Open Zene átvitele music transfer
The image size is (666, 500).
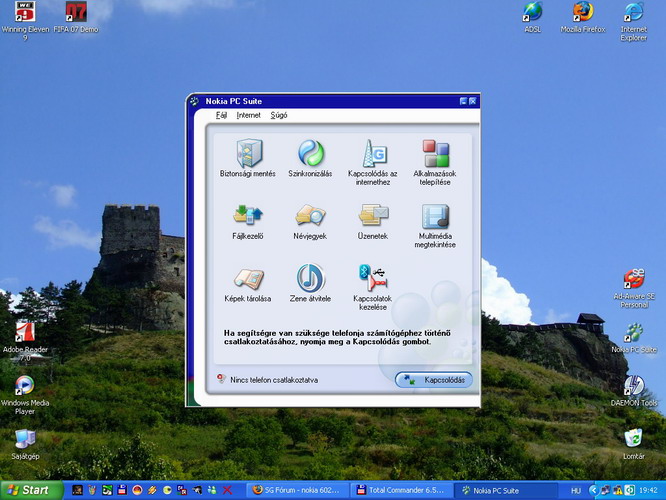coord(311,279)
